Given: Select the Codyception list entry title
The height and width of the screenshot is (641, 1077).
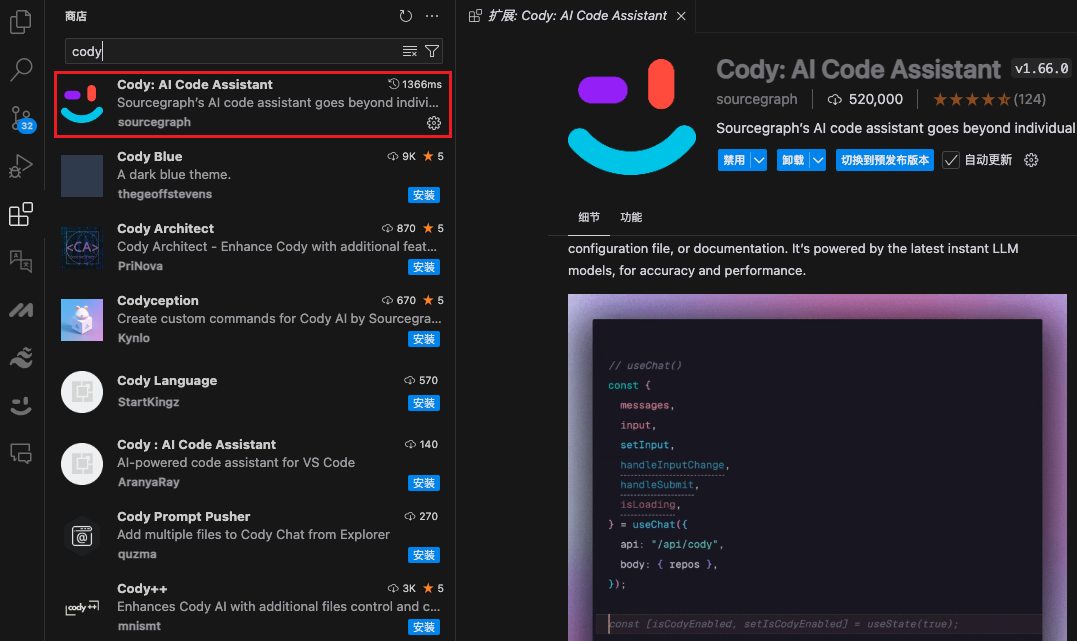Looking at the screenshot, I should pyautogui.click(x=157, y=300).
